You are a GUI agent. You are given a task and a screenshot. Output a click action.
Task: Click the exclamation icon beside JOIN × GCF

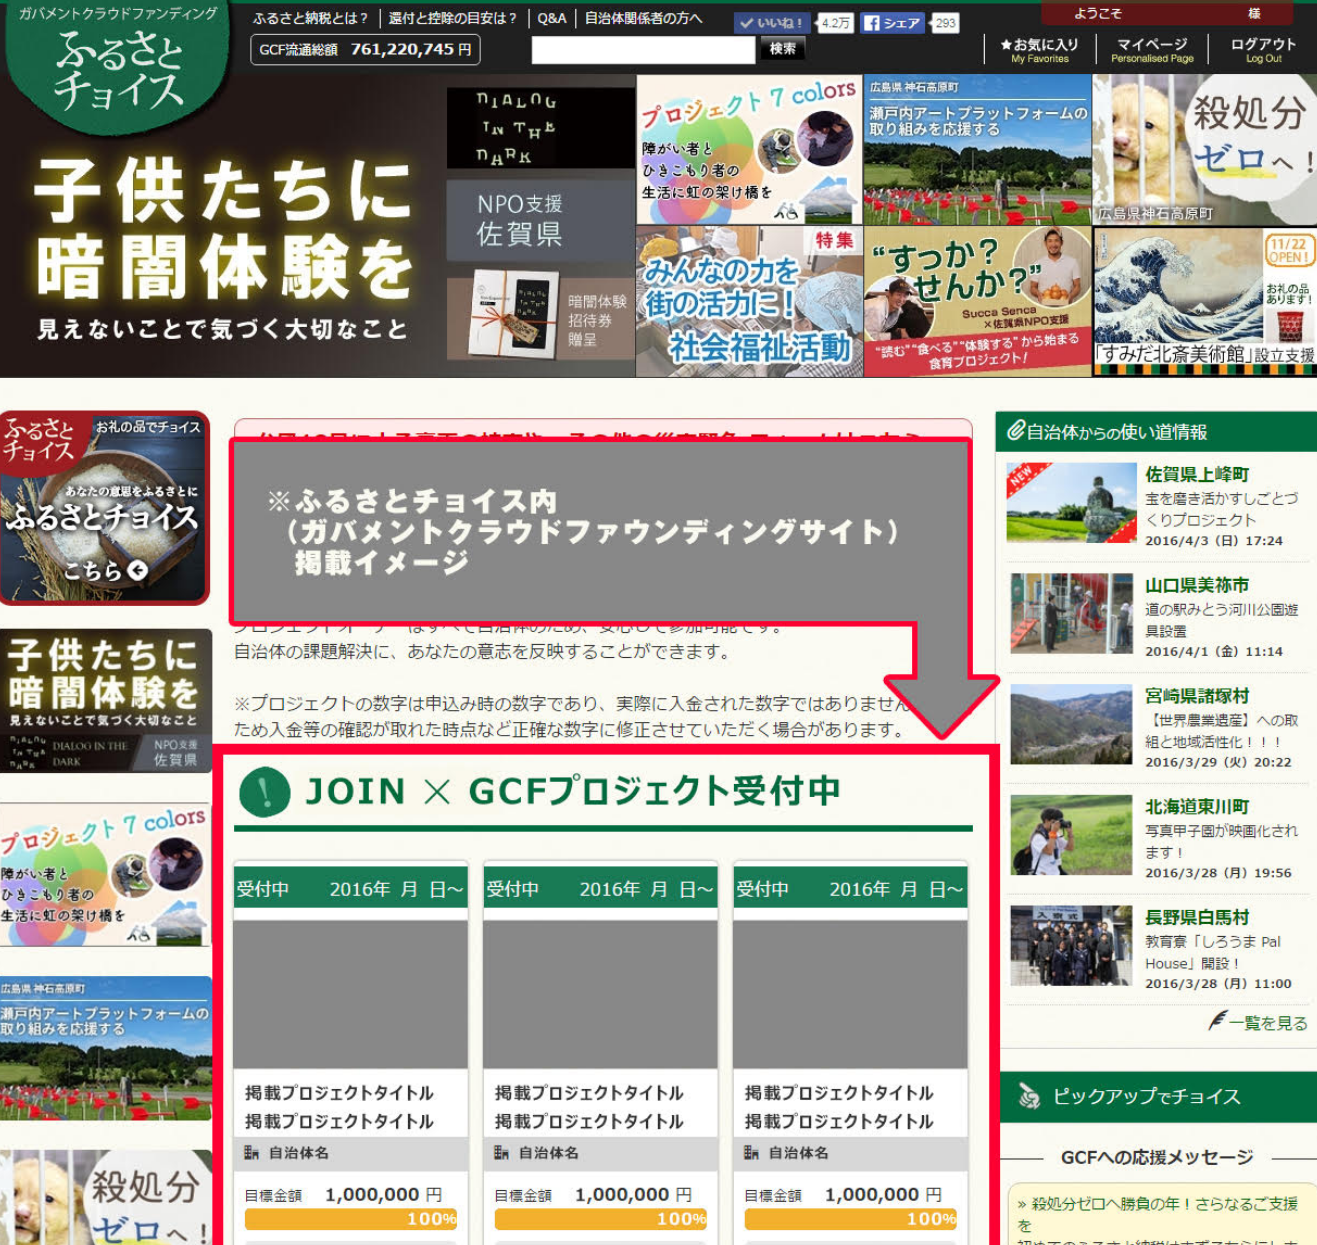pos(265,792)
